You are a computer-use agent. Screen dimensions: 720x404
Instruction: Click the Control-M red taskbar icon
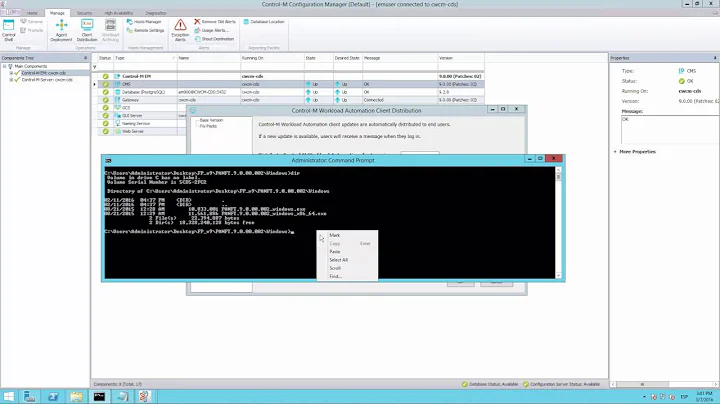[x=145, y=396]
